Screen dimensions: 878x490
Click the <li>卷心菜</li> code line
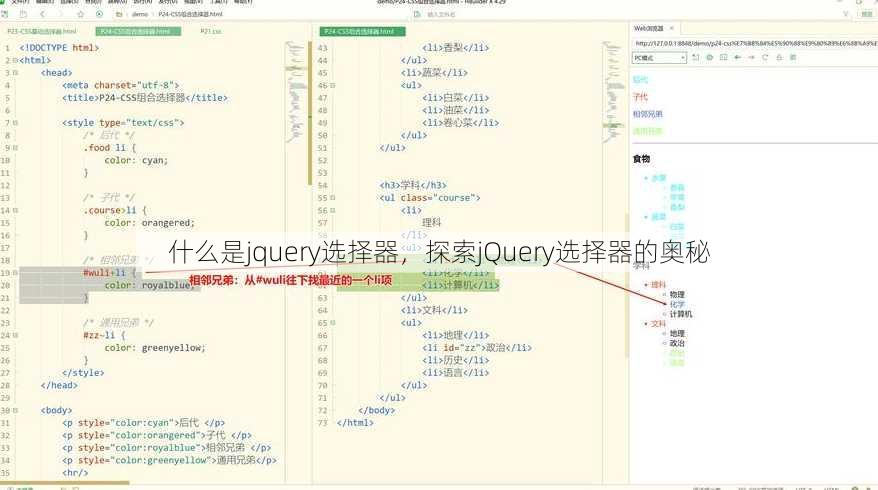[x=460, y=123]
